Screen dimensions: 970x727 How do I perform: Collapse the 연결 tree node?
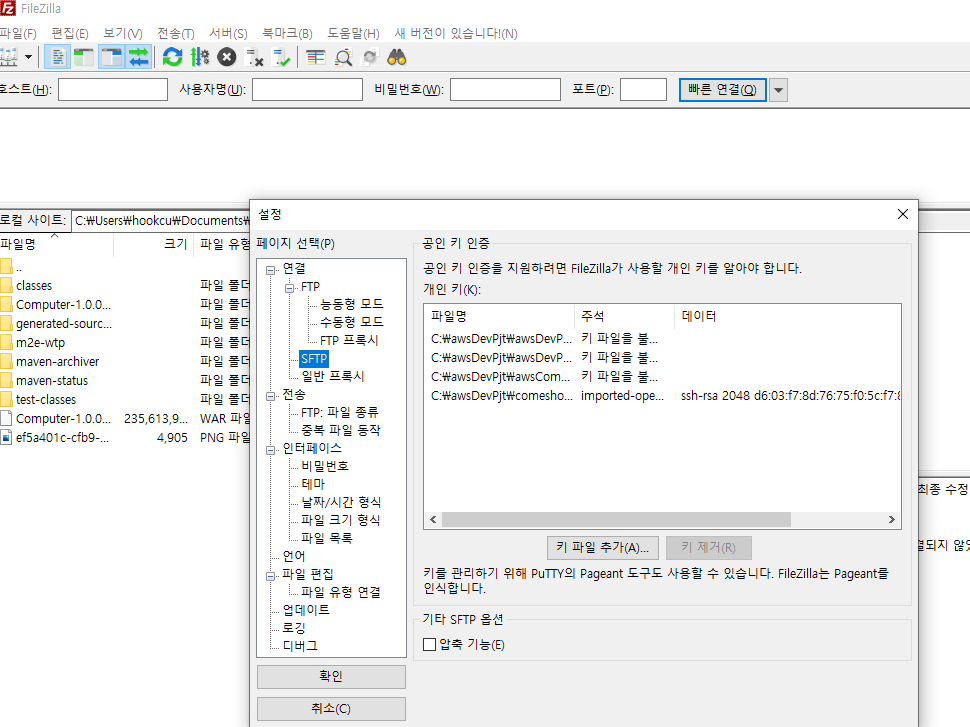pos(270,270)
